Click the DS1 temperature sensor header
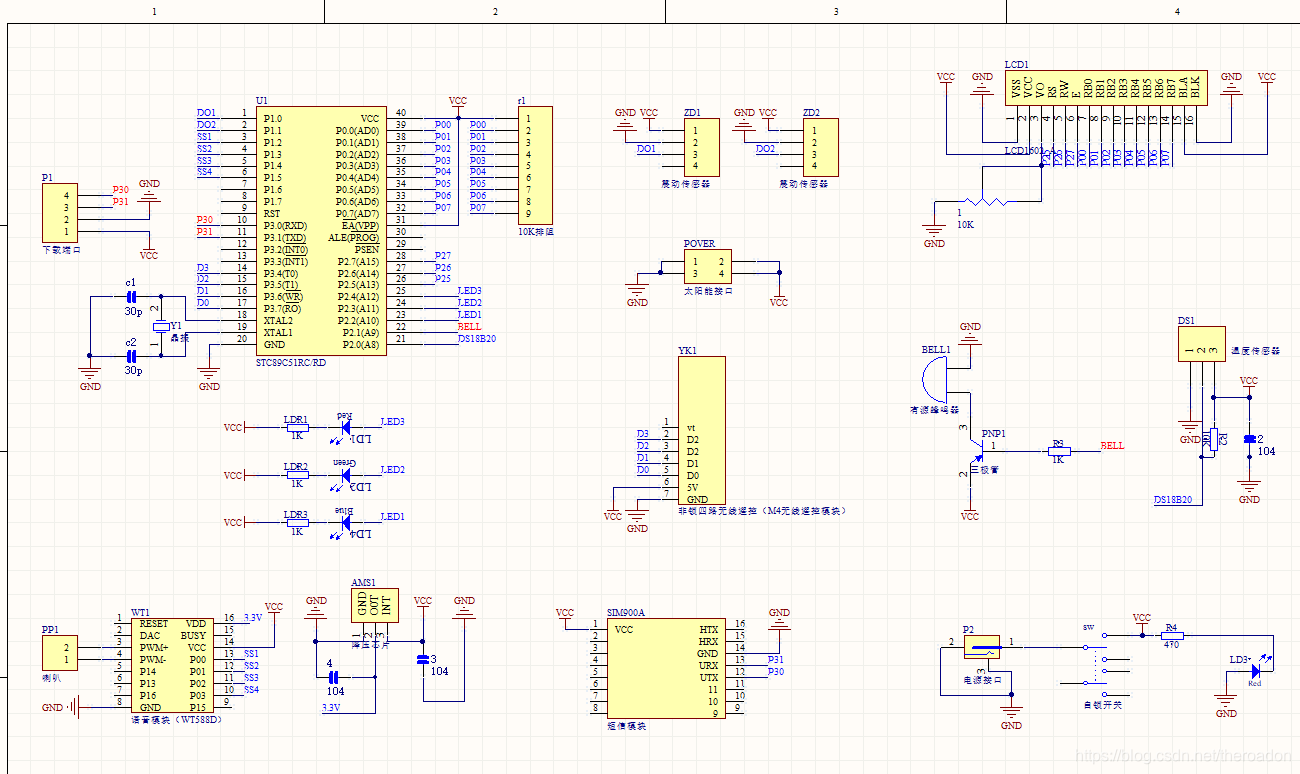 (x=1200, y=344)
